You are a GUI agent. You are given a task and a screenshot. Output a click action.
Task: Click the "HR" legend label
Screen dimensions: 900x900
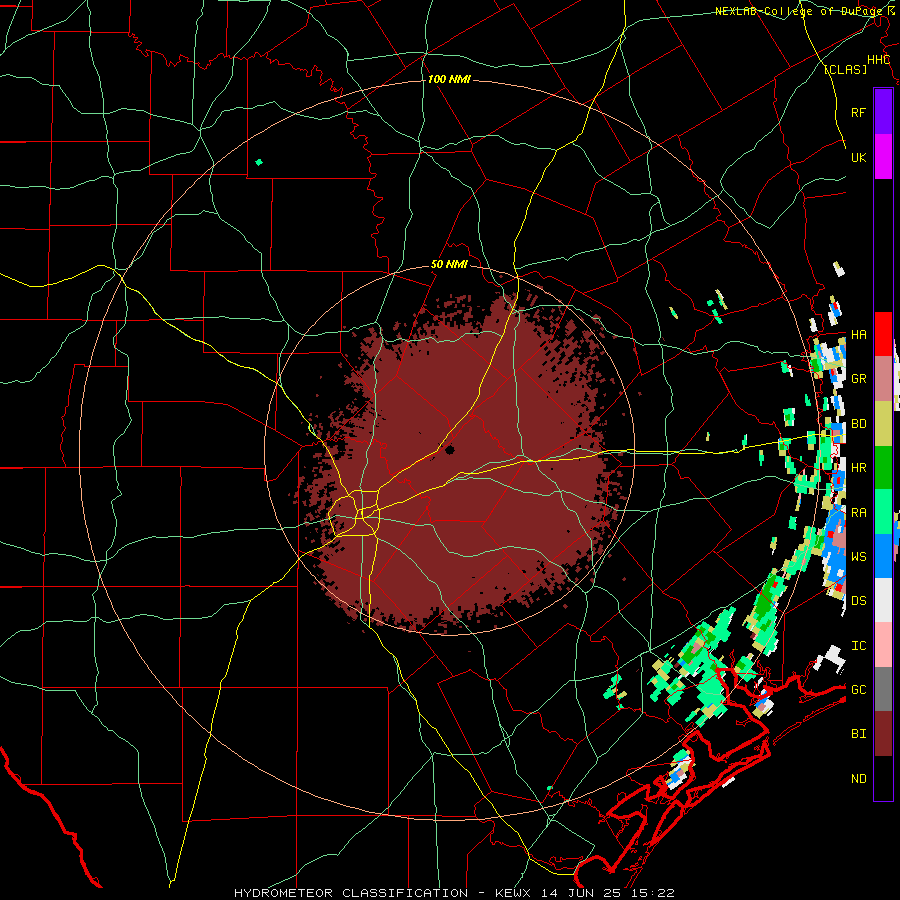point(858,468)
